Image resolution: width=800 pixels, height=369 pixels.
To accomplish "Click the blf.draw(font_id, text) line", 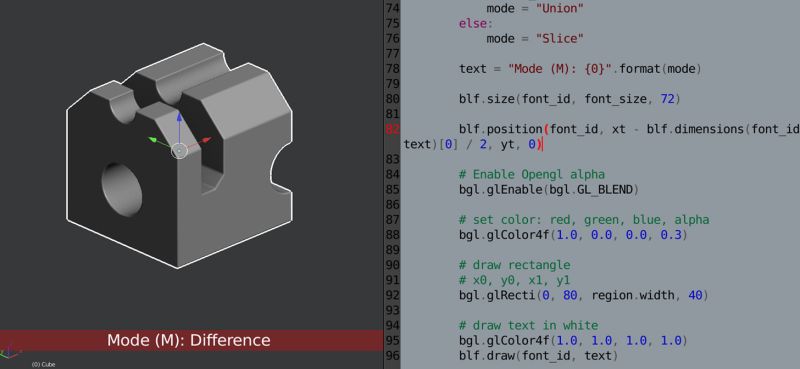I will tap(538, 356).
